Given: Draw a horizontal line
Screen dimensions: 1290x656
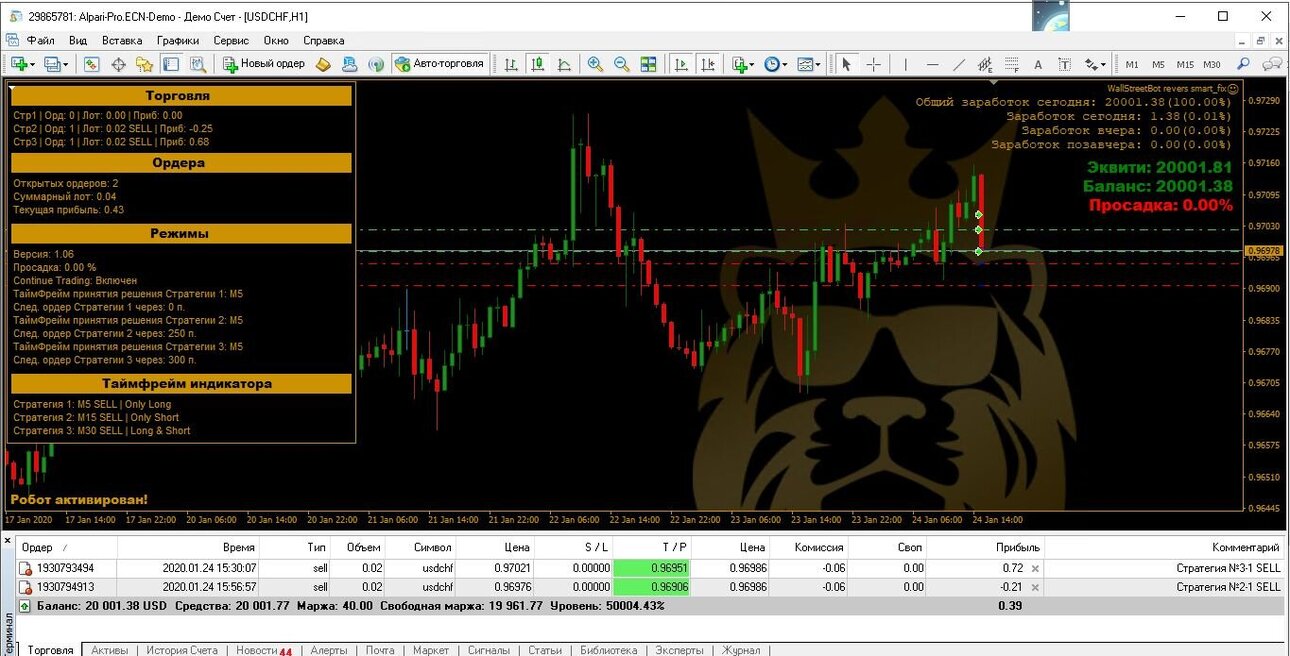Looking at the screenshot, I should (x=932, y=64).
